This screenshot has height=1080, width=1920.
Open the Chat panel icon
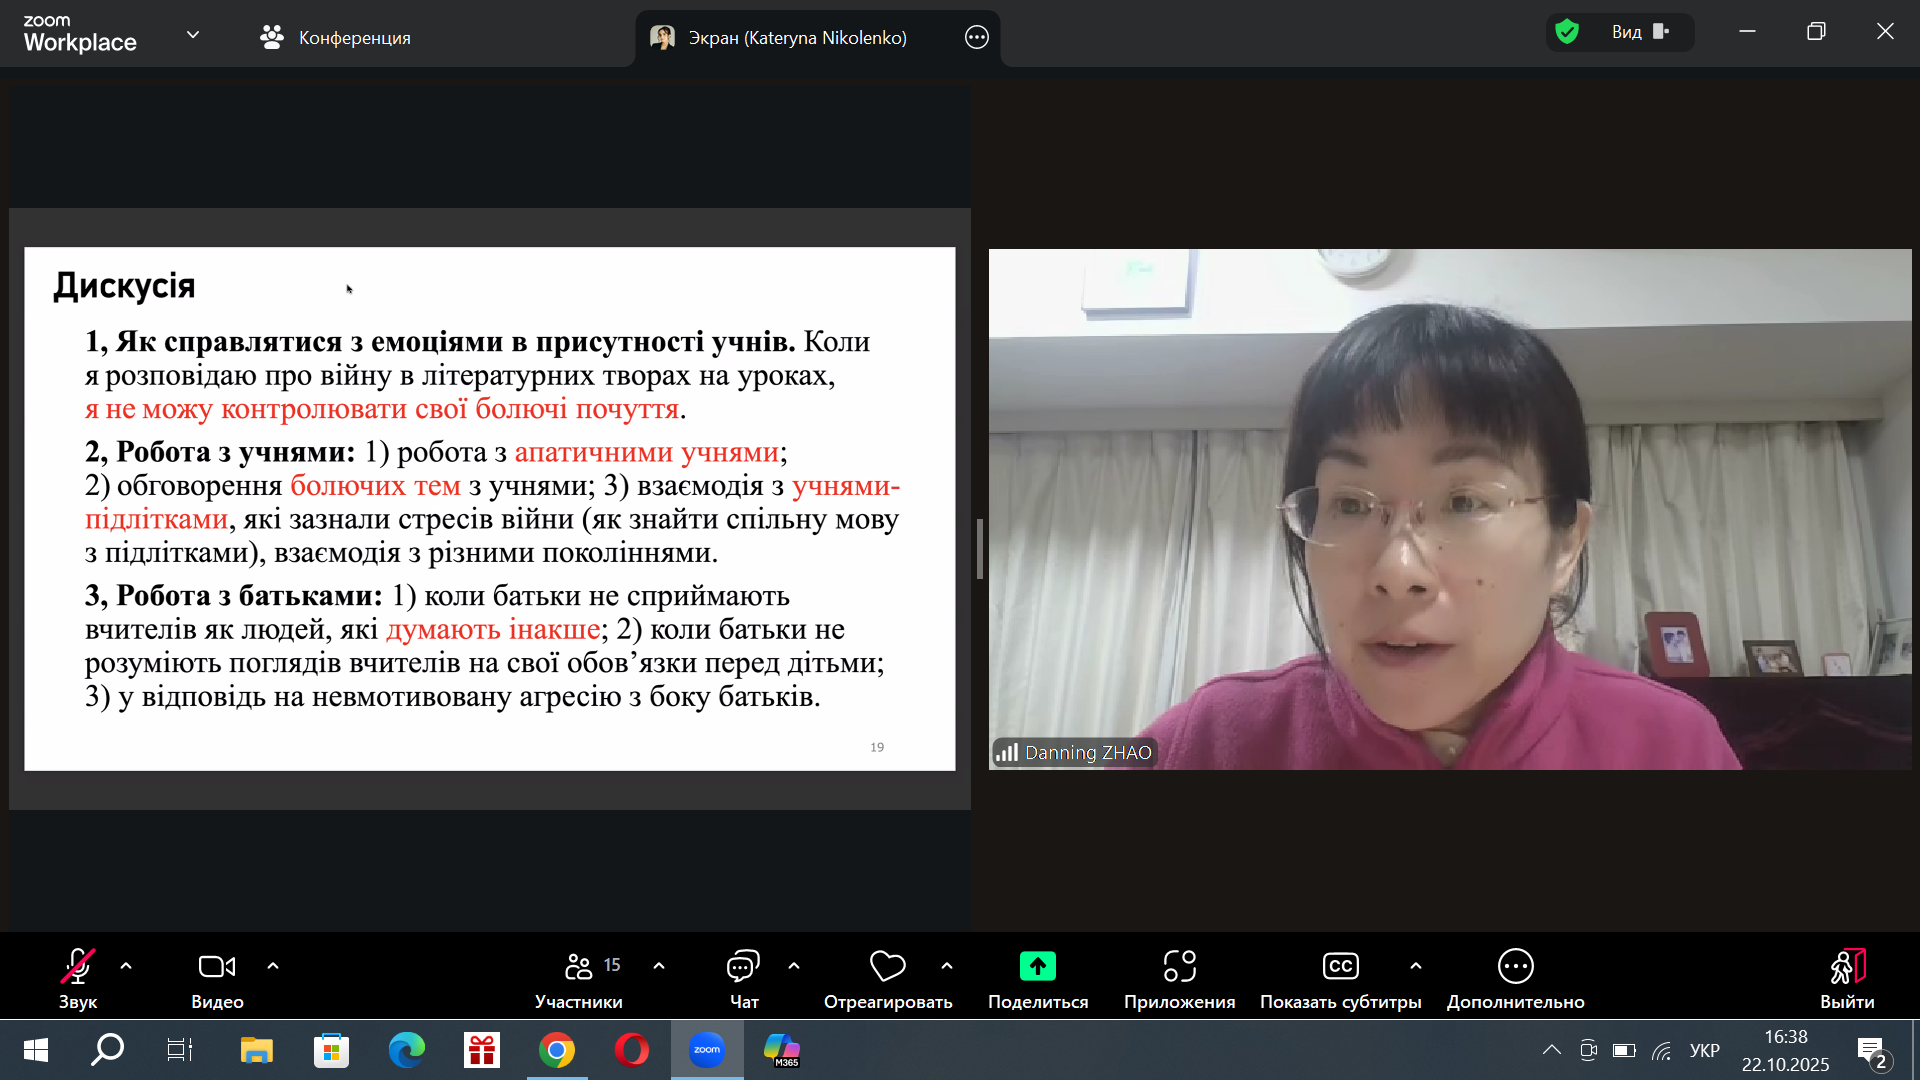(743, 967)
